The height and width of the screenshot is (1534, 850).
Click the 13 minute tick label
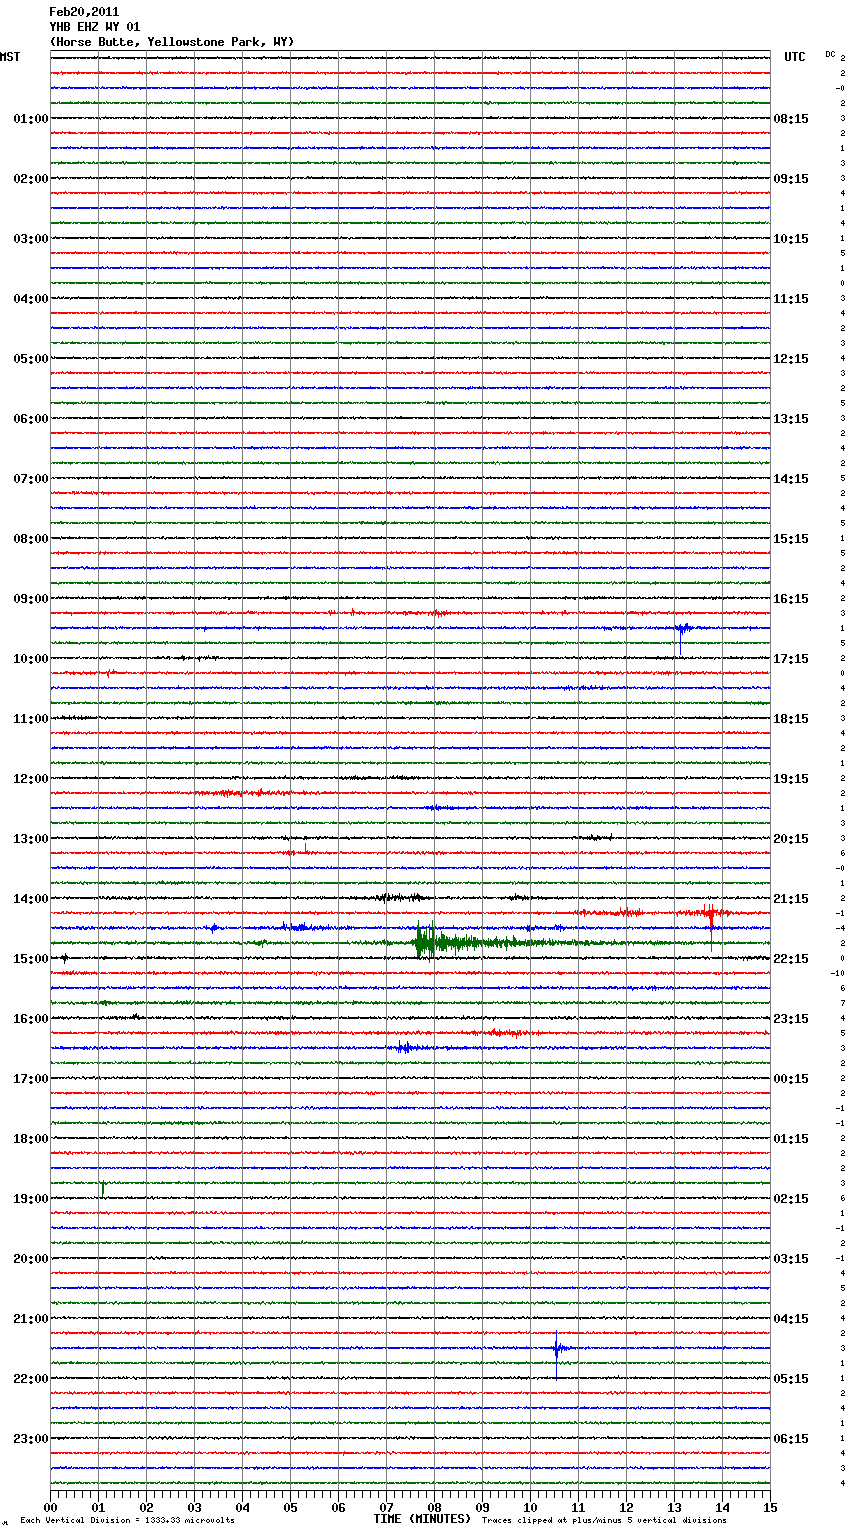(x=674, y=1507)
